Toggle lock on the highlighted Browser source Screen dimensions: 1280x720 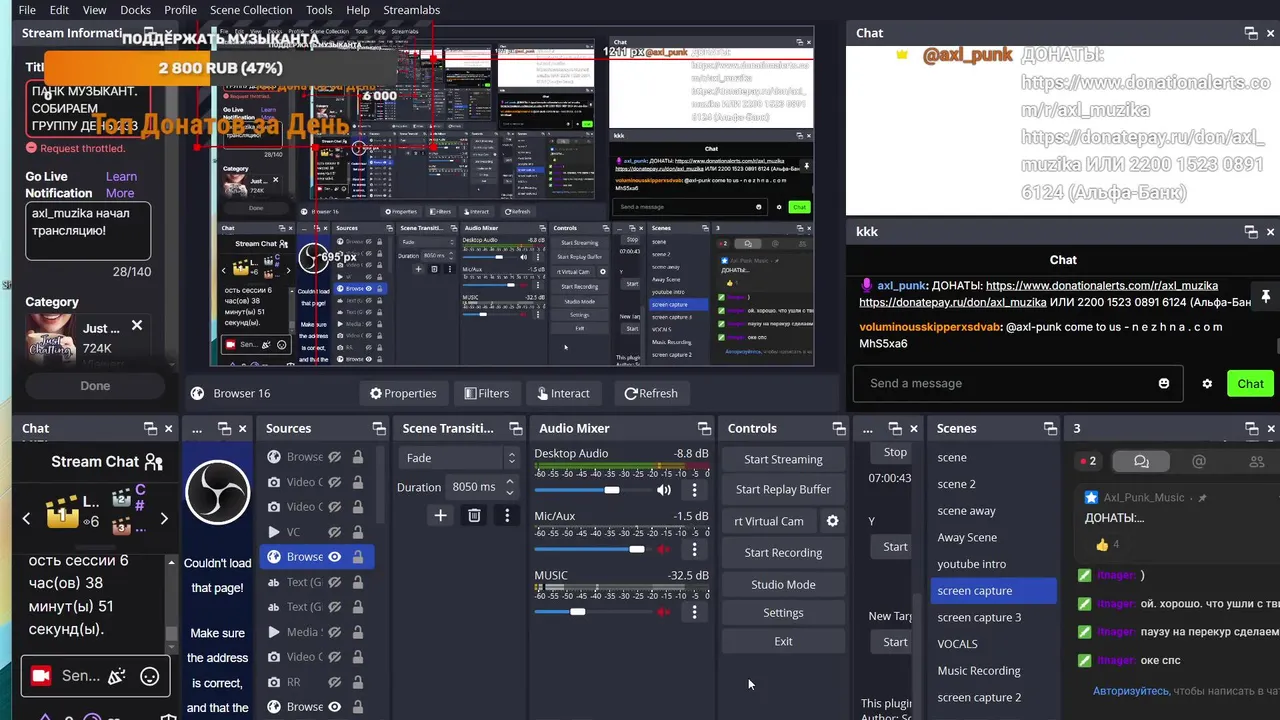357,557
